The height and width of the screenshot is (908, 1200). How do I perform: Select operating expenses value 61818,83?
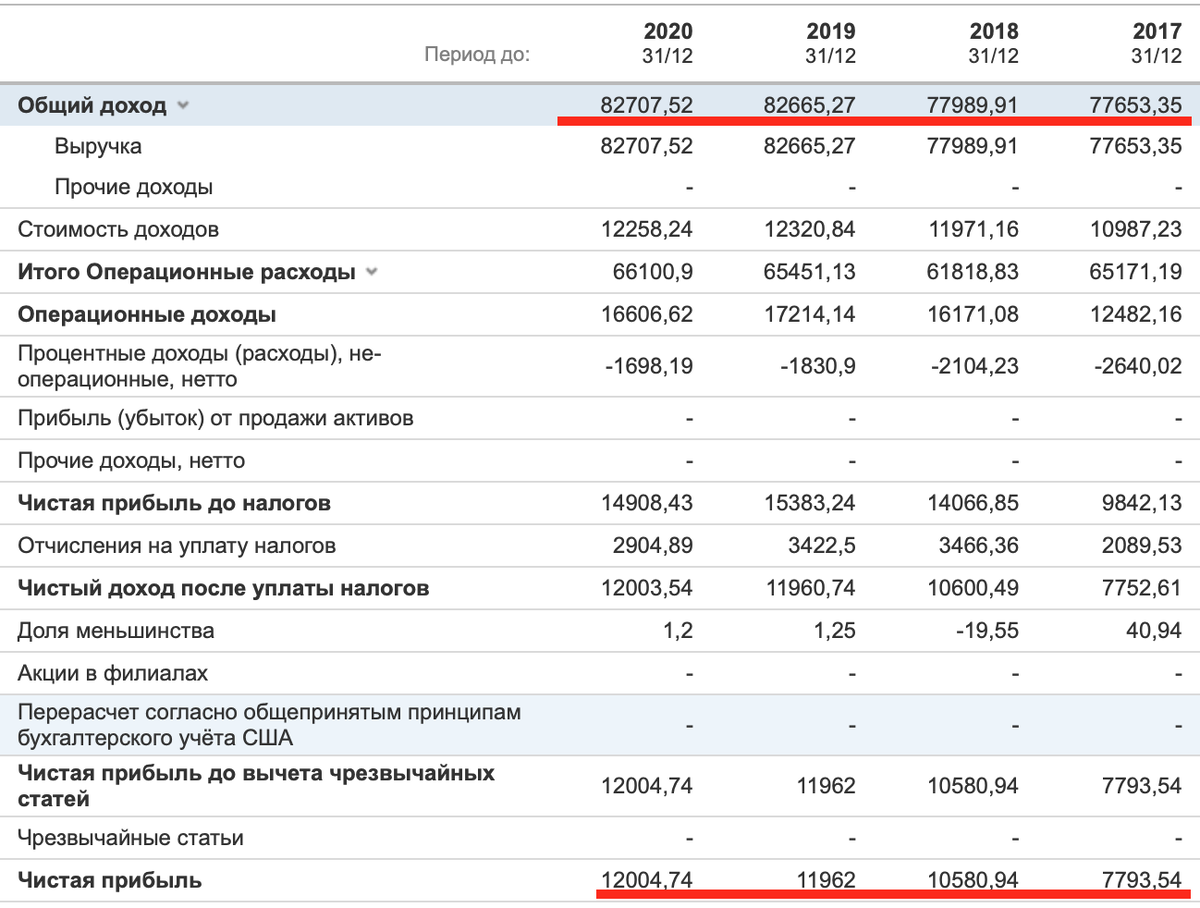[972, 272]
